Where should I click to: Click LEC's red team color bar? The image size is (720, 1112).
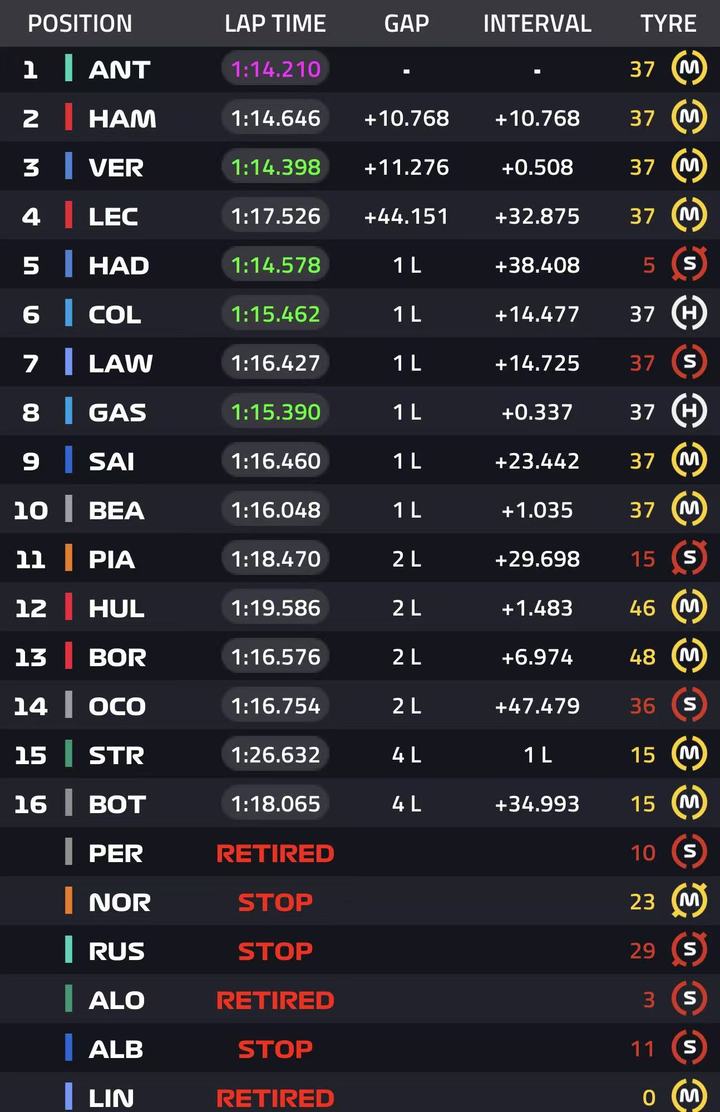tap(69, 216)
